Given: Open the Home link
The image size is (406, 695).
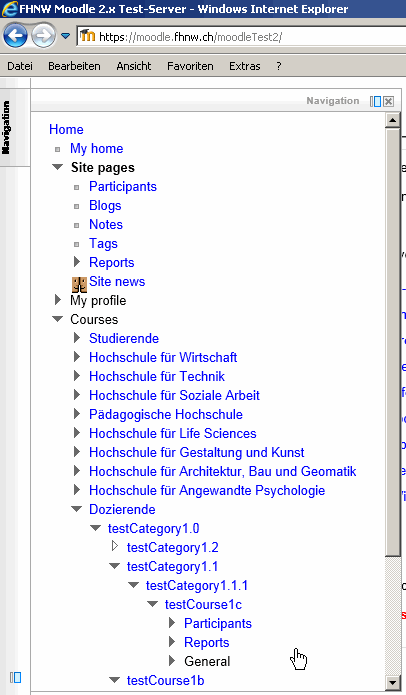Looking at the screenshot, I should [x=66, y=129].
